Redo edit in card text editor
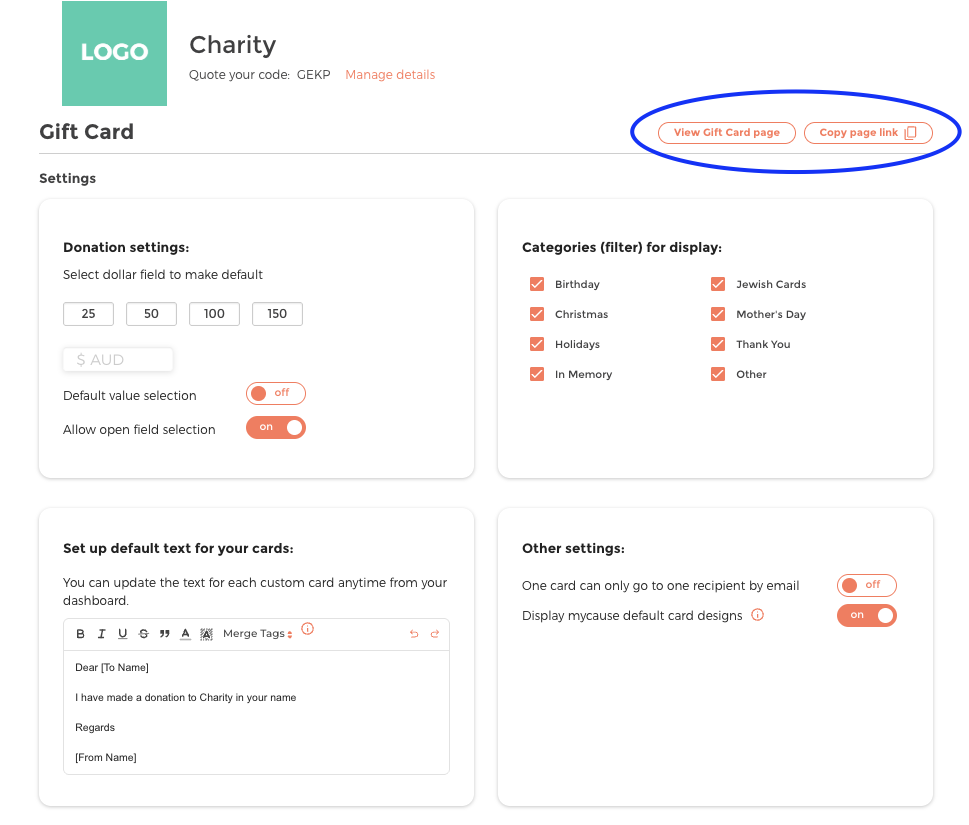969x825 pixels. point(435,633)
